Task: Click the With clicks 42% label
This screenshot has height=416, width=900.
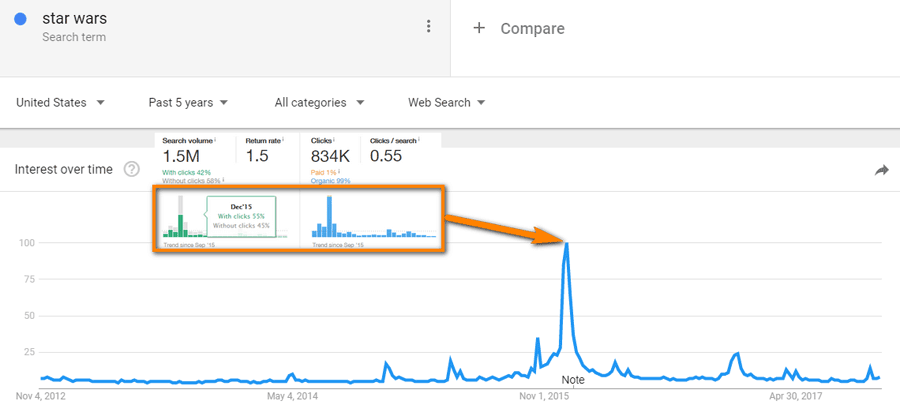Action: click(187, 171)
